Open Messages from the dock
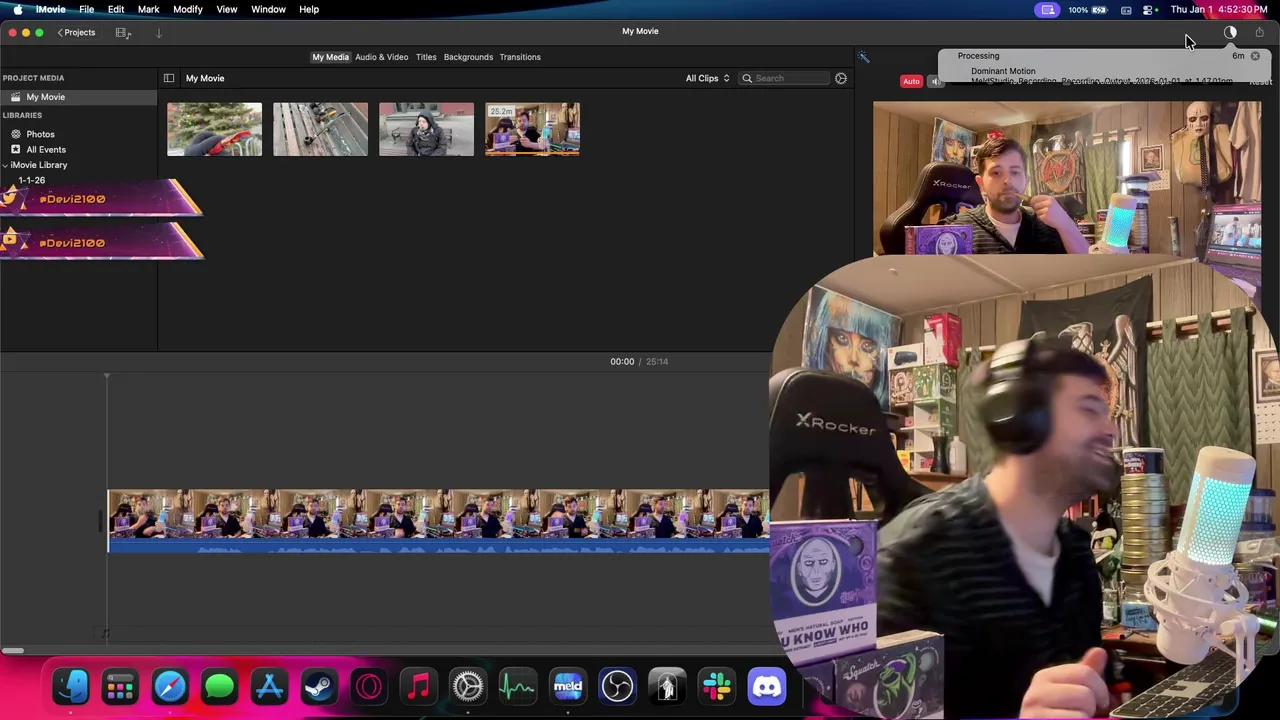This screenshot has height=720, width=1280. [219, 687]
